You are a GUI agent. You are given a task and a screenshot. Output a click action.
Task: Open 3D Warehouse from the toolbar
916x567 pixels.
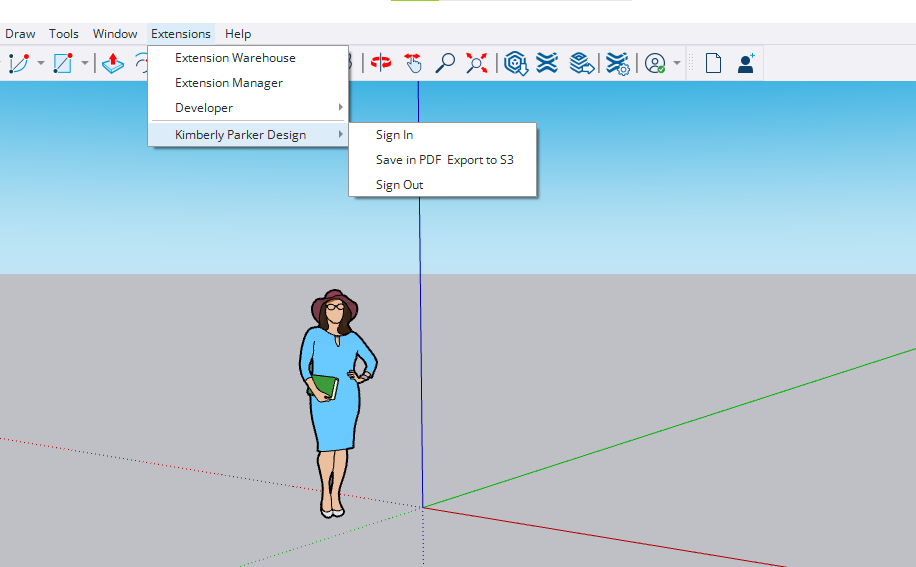pos(516,63)
